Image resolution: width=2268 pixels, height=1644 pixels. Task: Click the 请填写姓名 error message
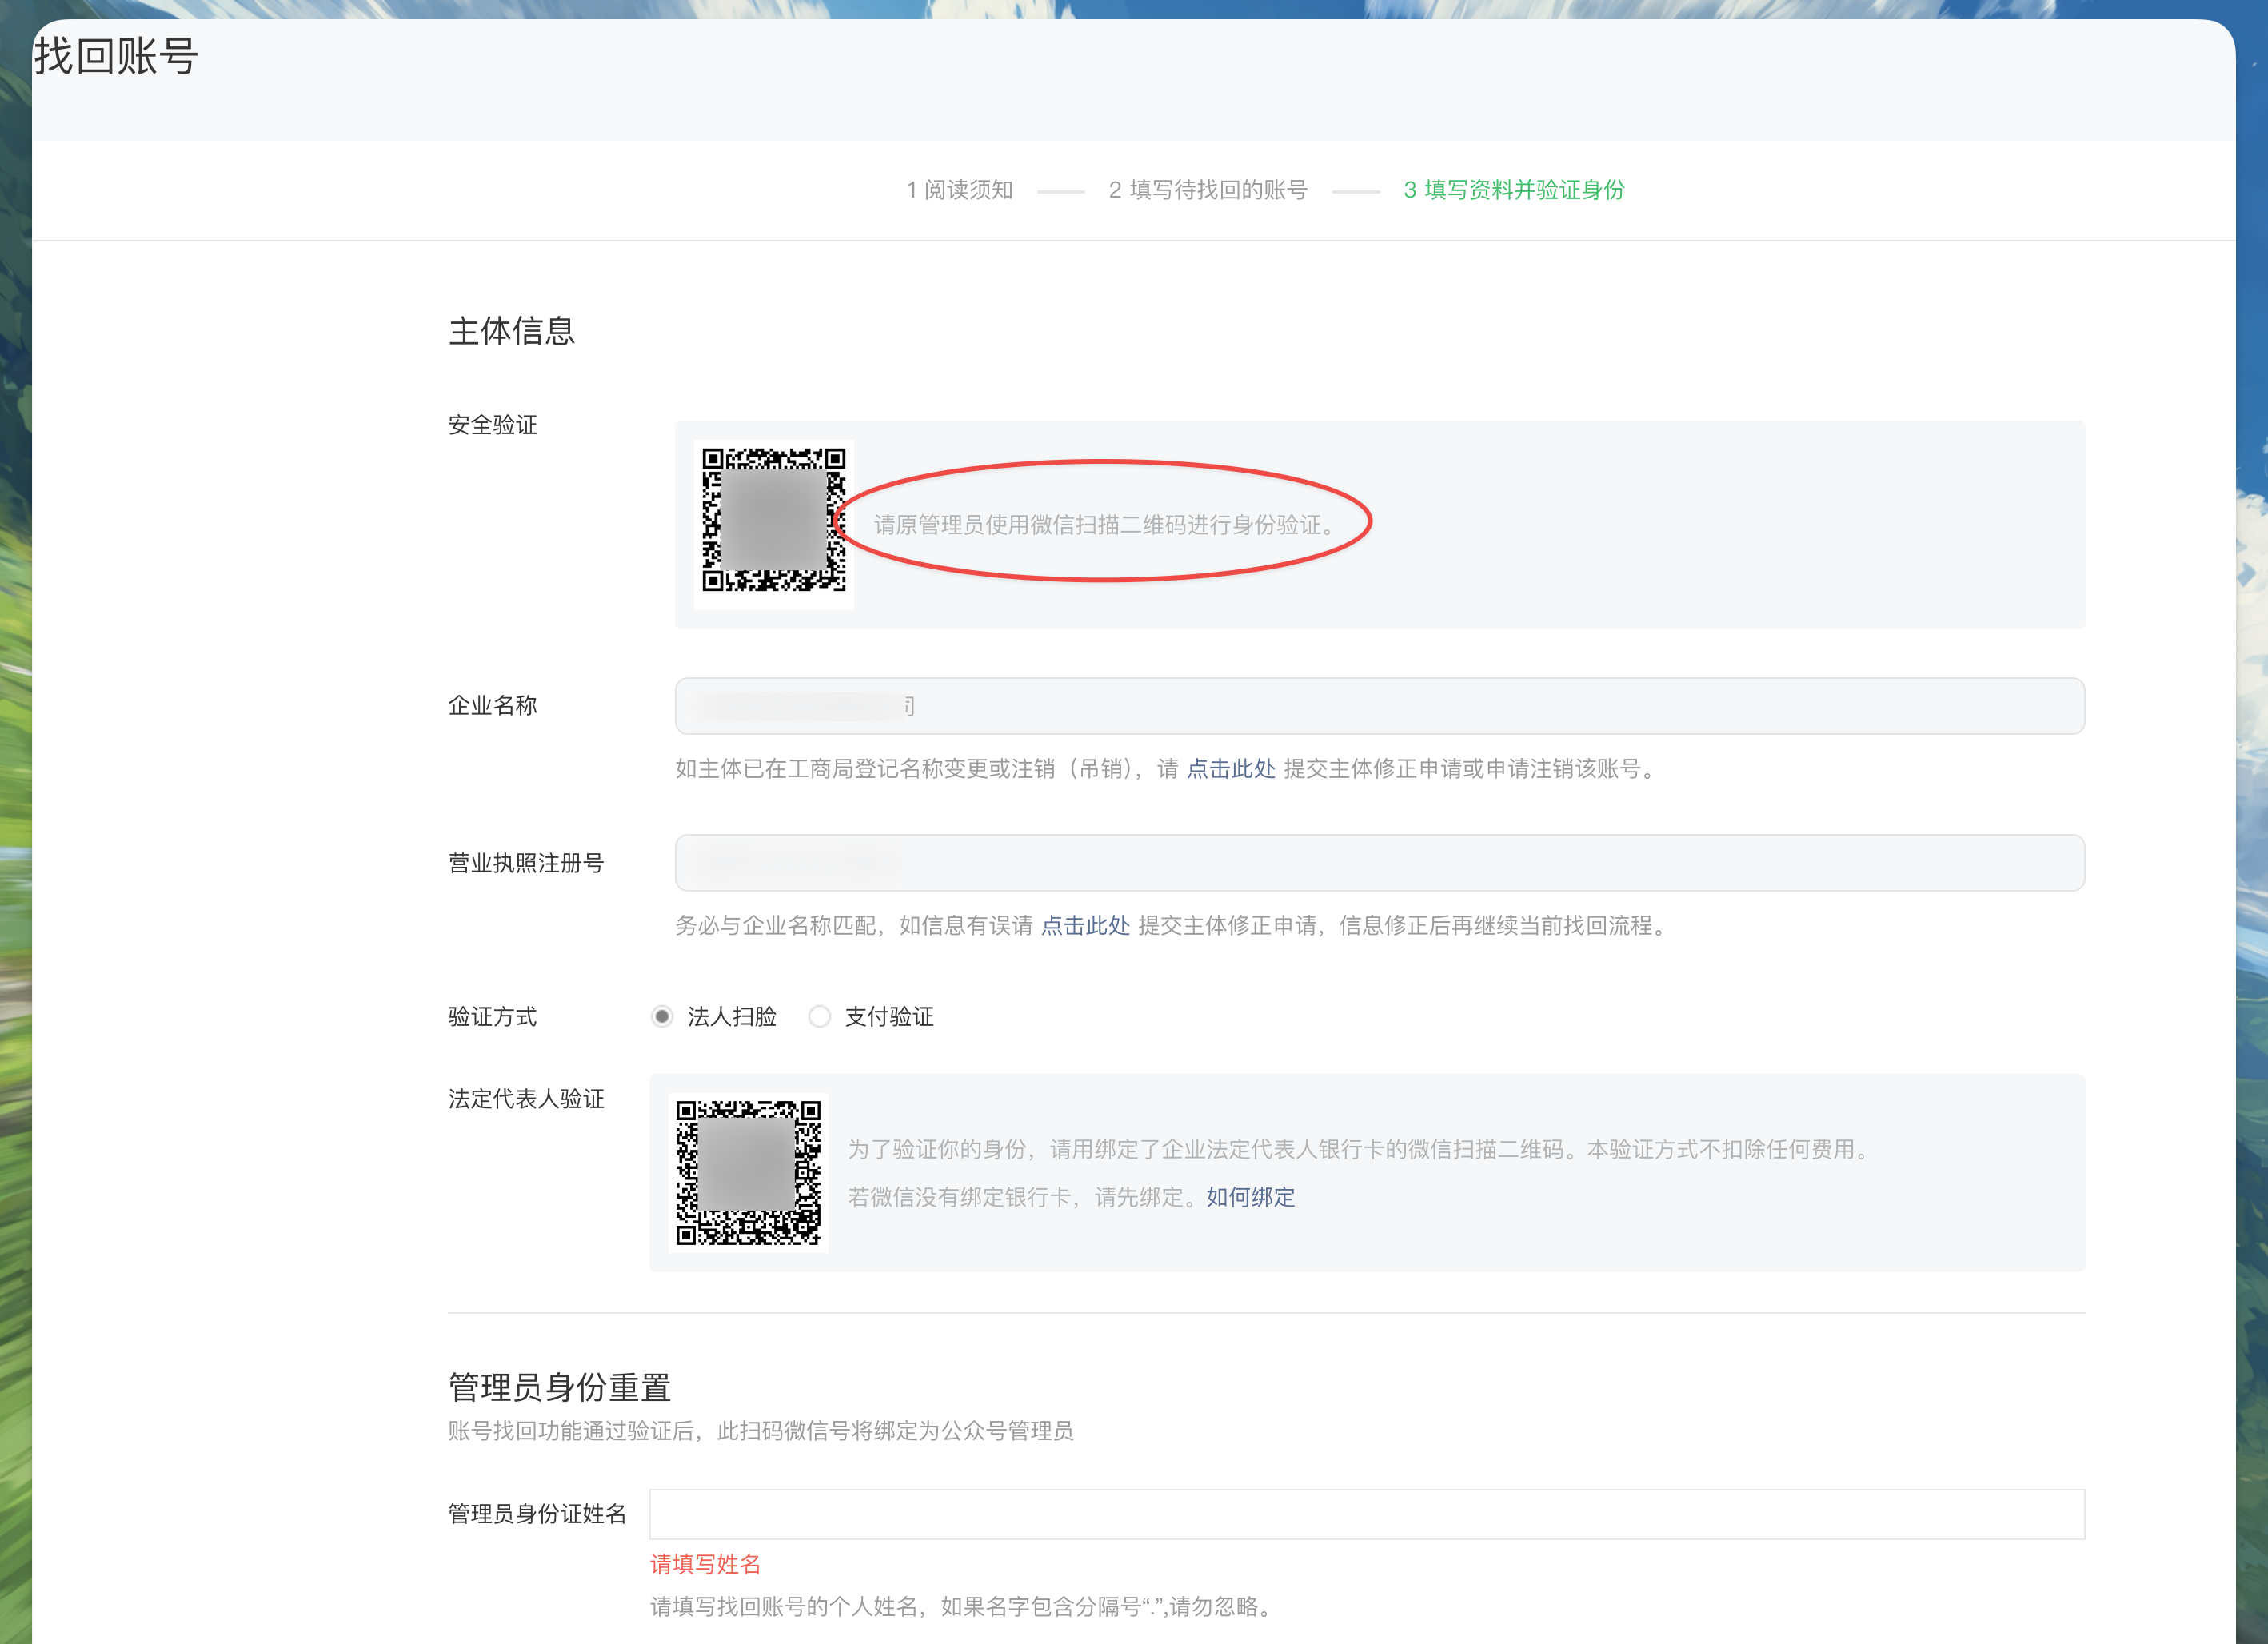point(705,1564)
